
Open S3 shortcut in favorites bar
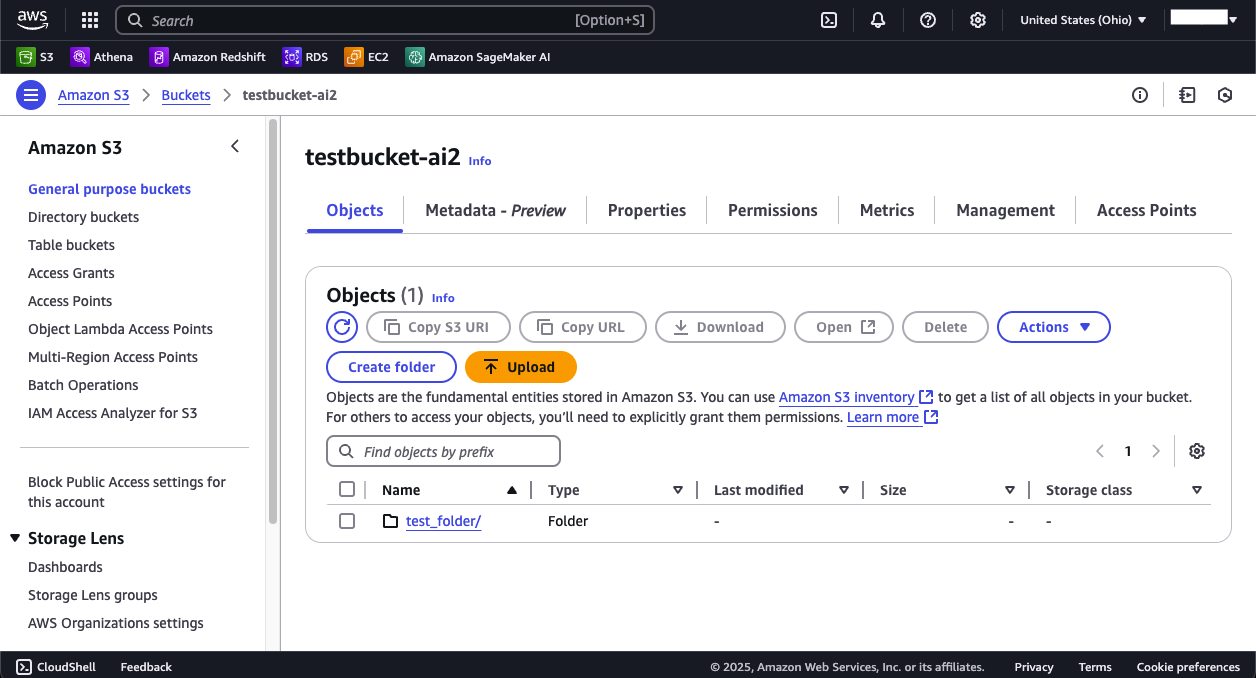pyautogui.click(x=35, y=57)
